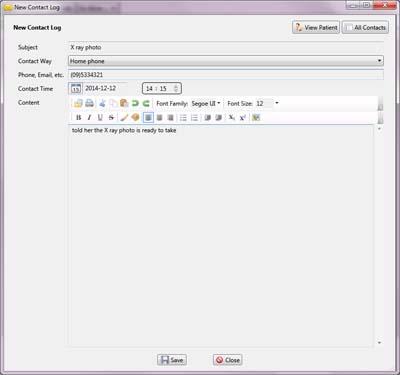
Task: Click the Cut scissors icon
Action: (x=102, y=104)
